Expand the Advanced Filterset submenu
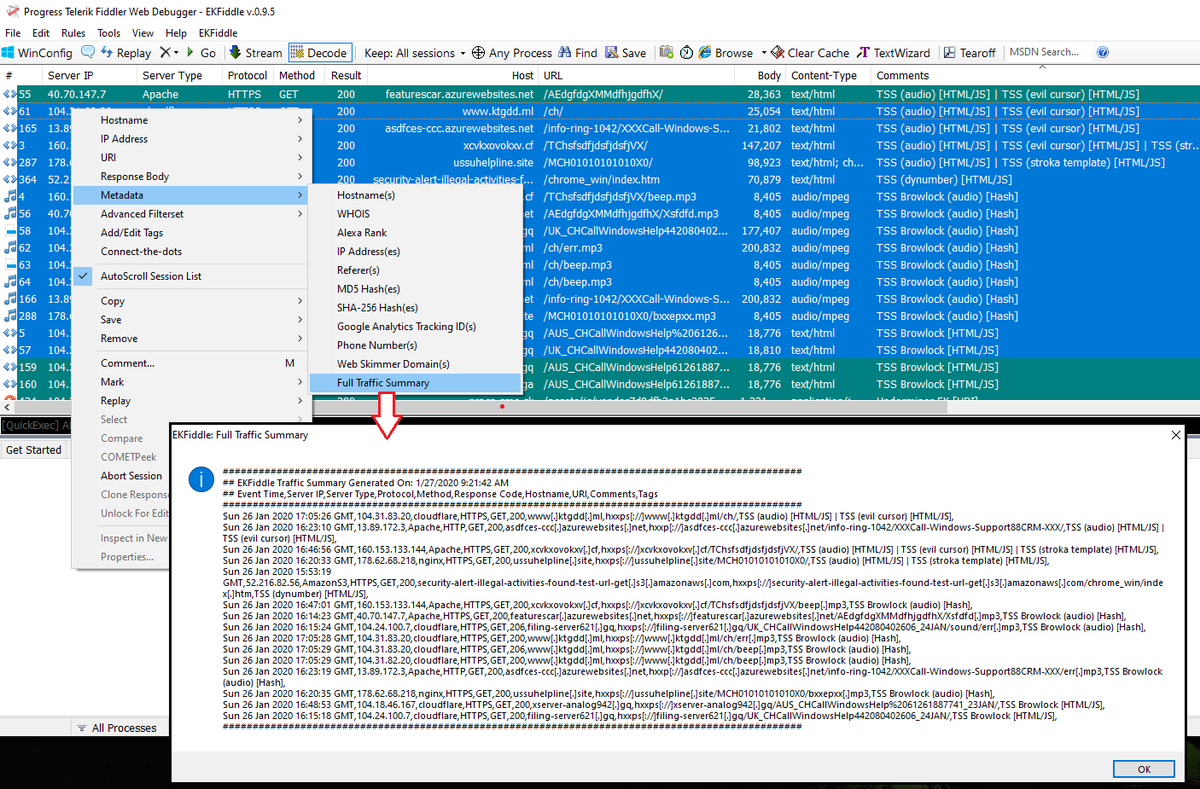 tap(193, 214)
